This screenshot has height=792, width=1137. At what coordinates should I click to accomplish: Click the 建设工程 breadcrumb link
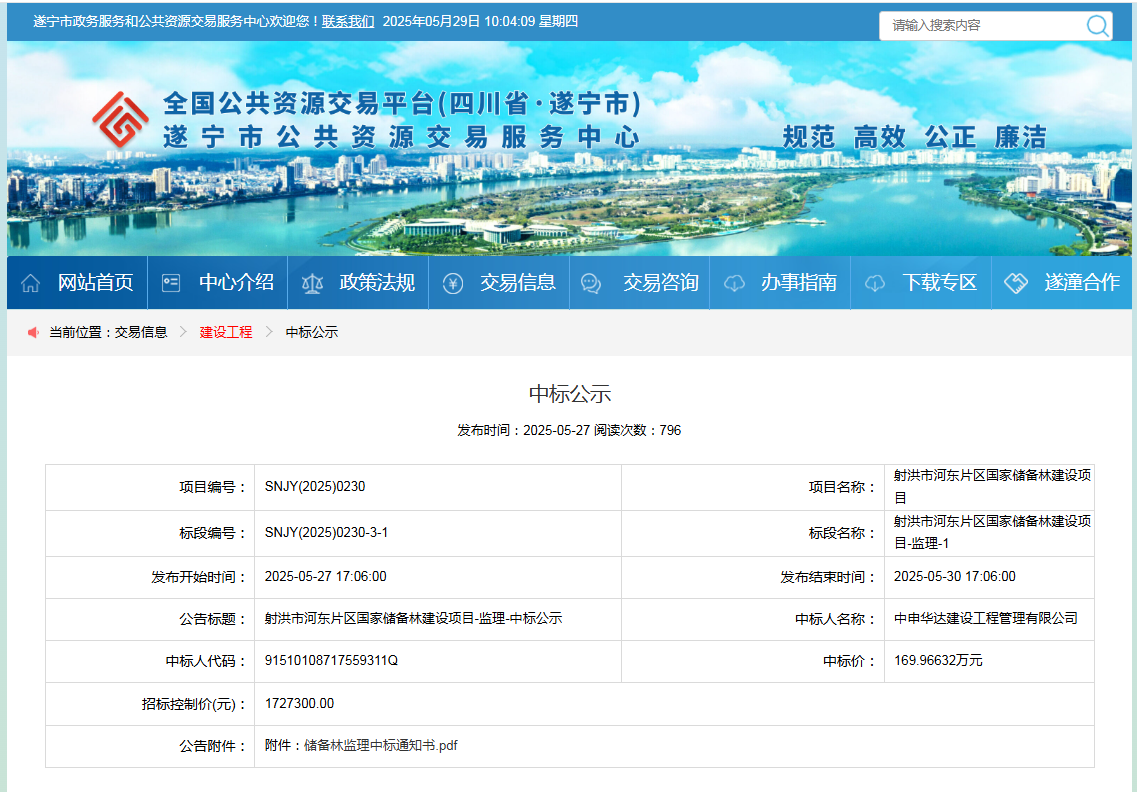click(x=226, y=332)
